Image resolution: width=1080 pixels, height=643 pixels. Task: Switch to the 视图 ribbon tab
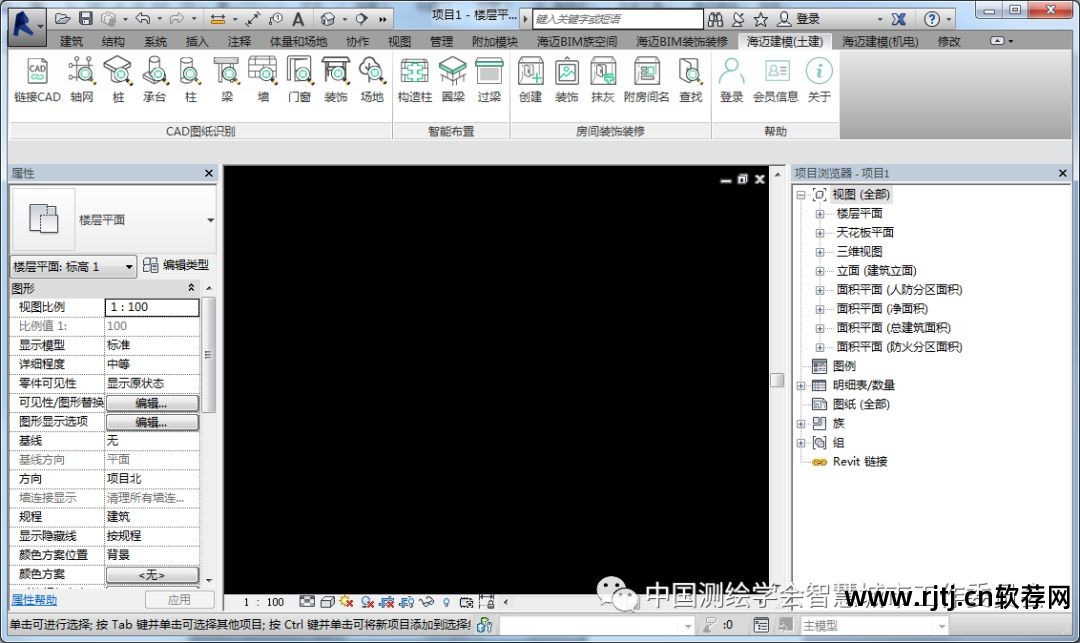(x=399, y=41)
